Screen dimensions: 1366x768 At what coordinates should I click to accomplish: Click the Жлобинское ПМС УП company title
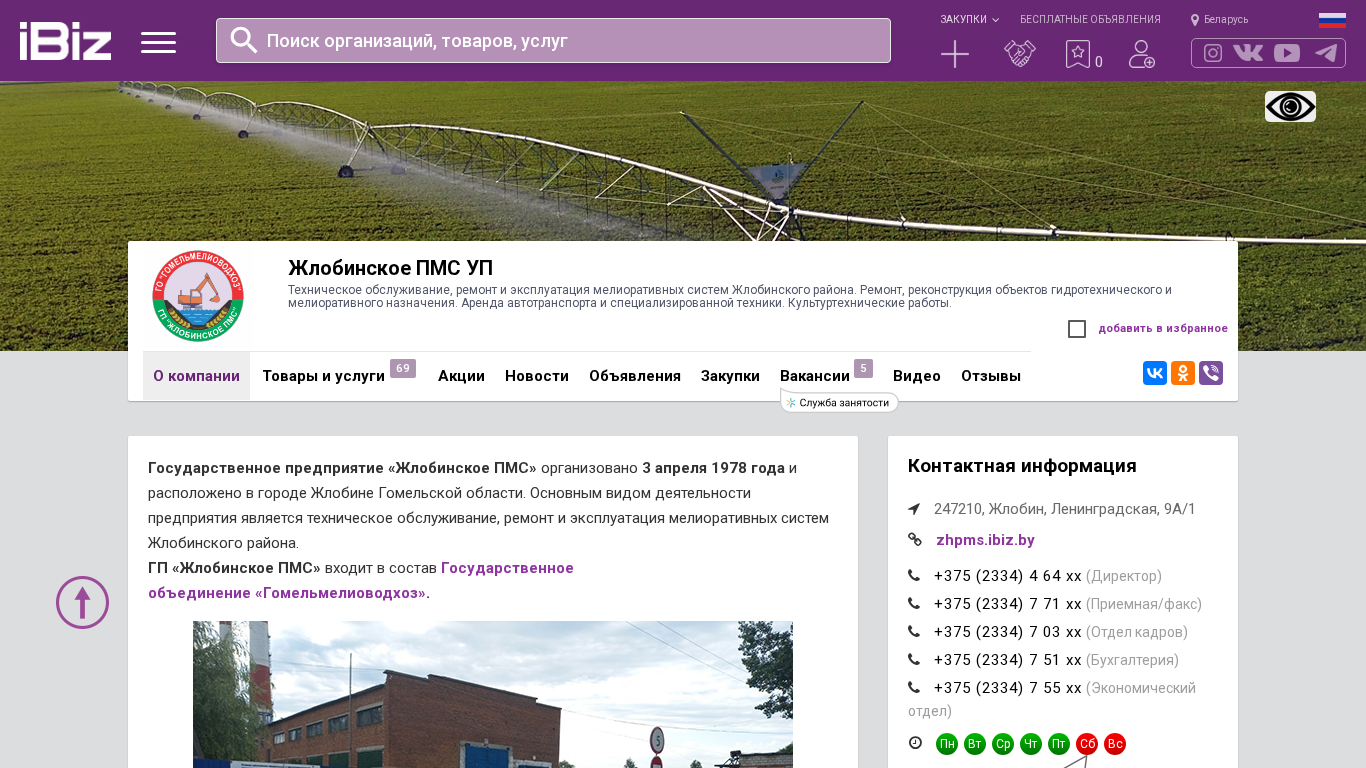coord(391,268)
